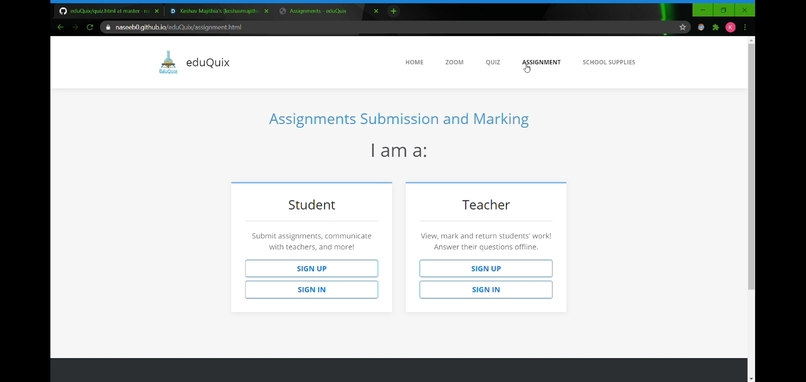Minimize the browser window
Image resolution: width=806 pixels, height=382 pixels.
tap(703, 10)
